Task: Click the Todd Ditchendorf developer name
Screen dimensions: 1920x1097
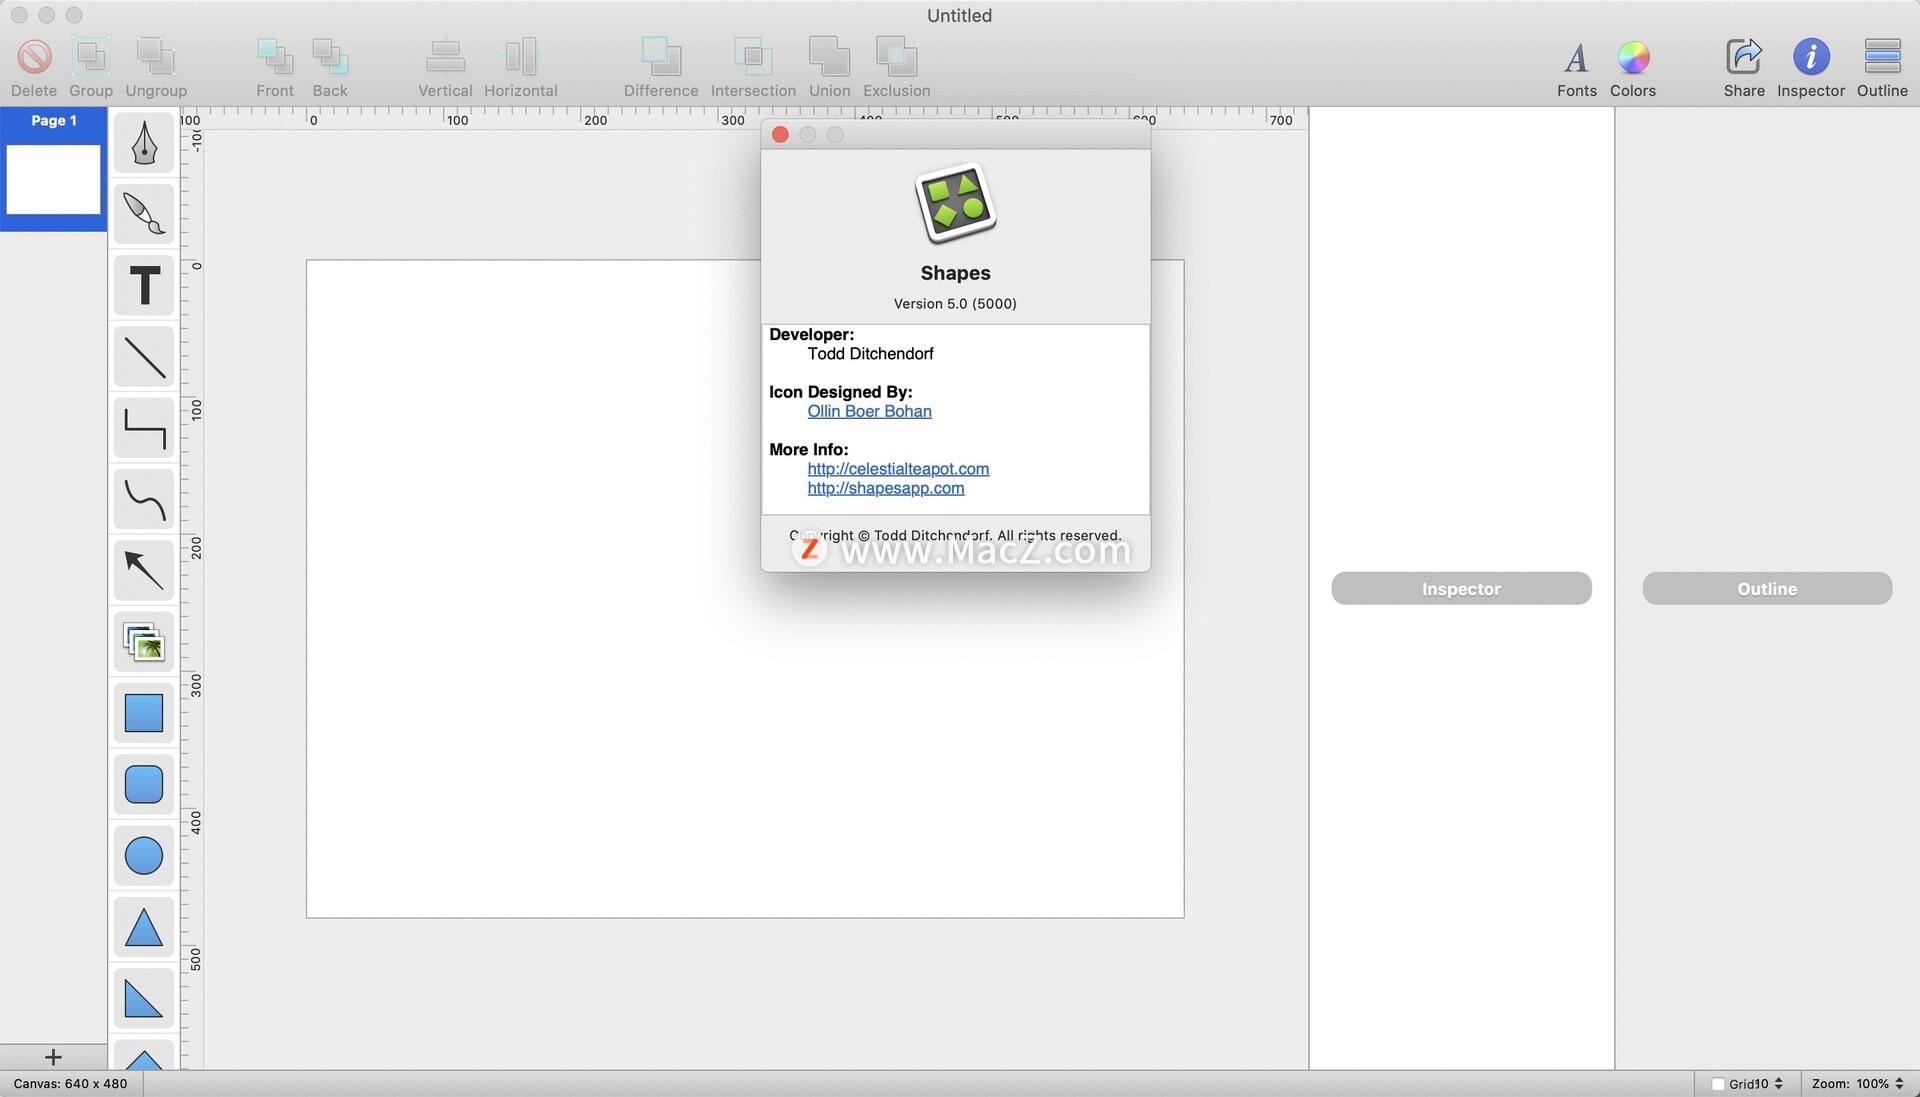Action: (870, 354)
